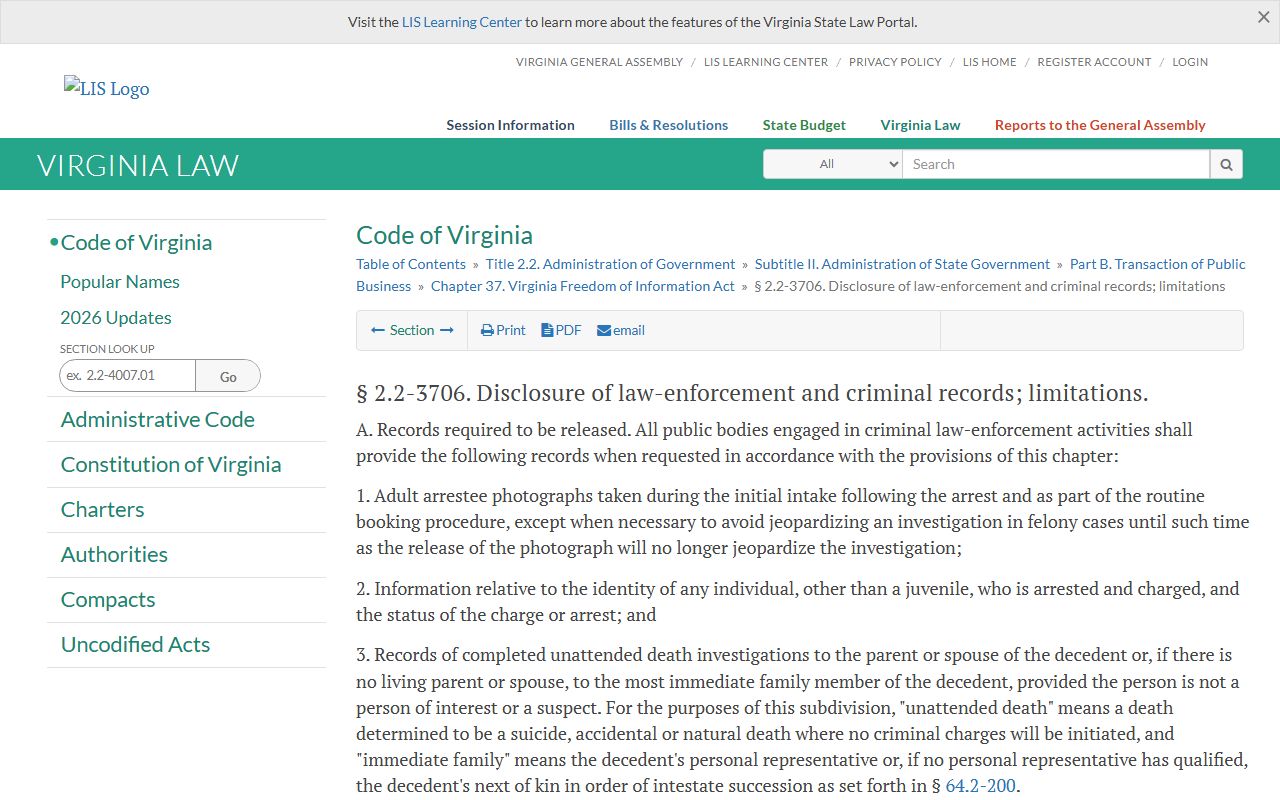Open 2026 Updates in sidebar
The width and height of the screenshot is (1280, 800).
tap(116, 318)
